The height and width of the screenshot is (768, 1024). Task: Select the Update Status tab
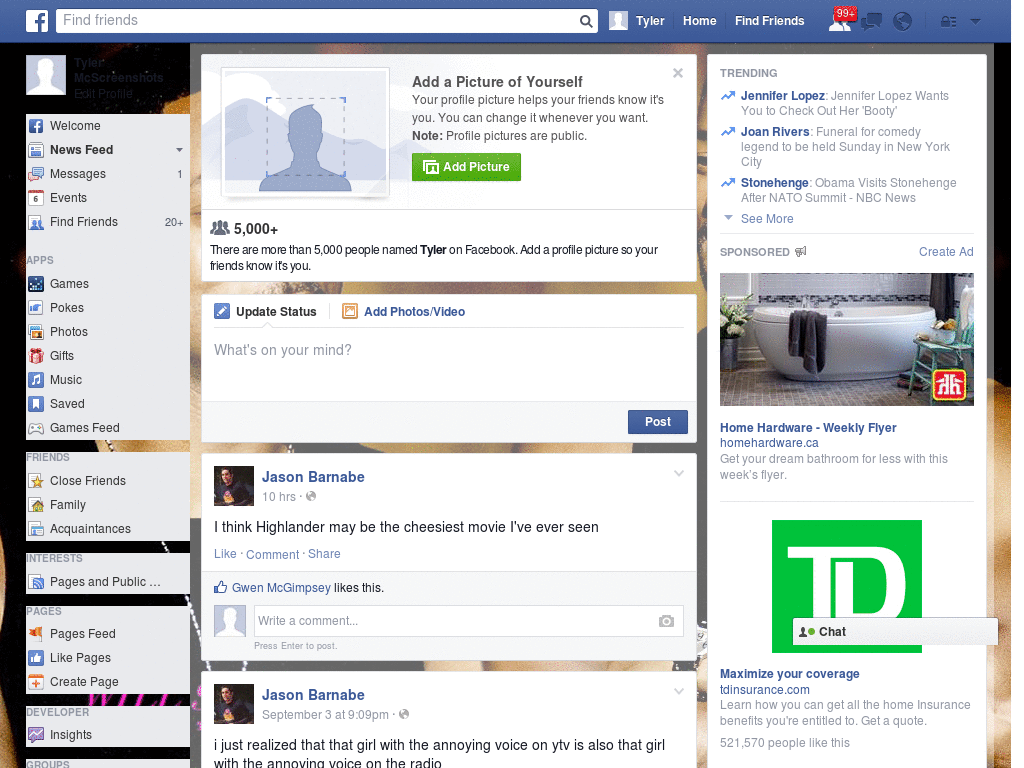tap(266, 312)
